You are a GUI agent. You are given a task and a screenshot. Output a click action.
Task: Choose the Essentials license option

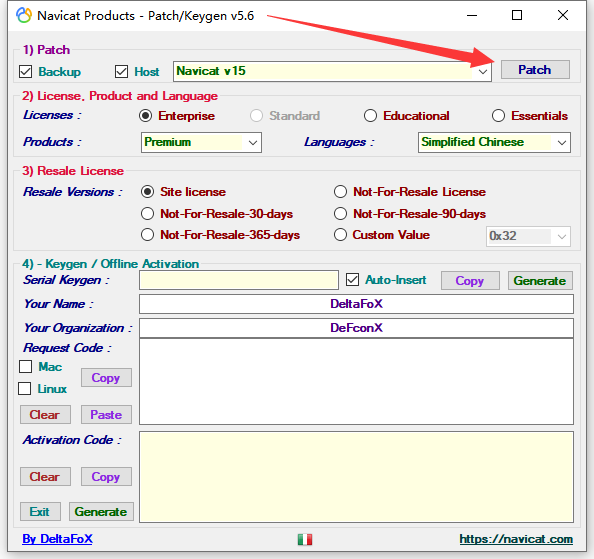tap(498, 116)
